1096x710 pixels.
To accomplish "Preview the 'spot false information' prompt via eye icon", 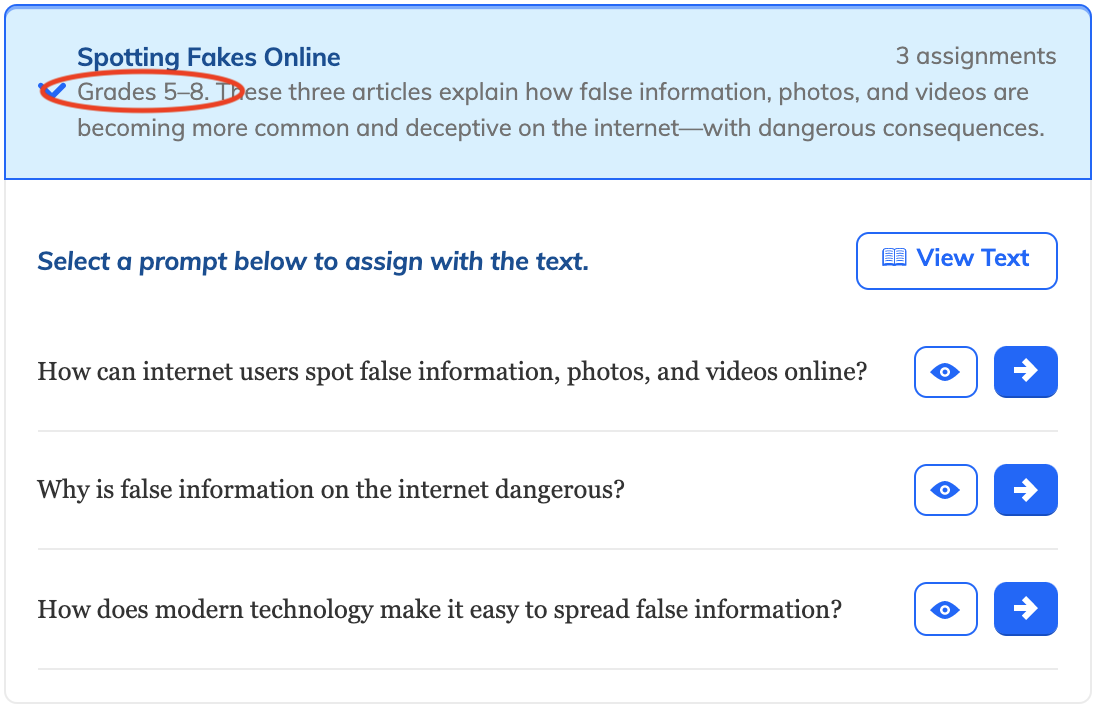I will click(945, 372).
